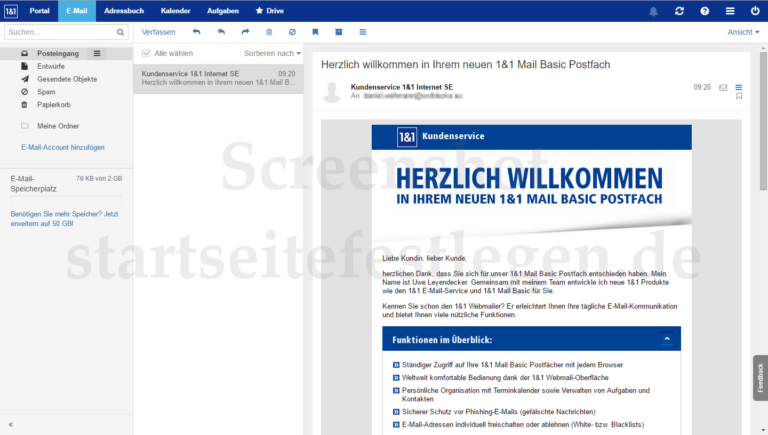Open the Aufgaben tab
768x435 pixels.
tap(223, 11)
